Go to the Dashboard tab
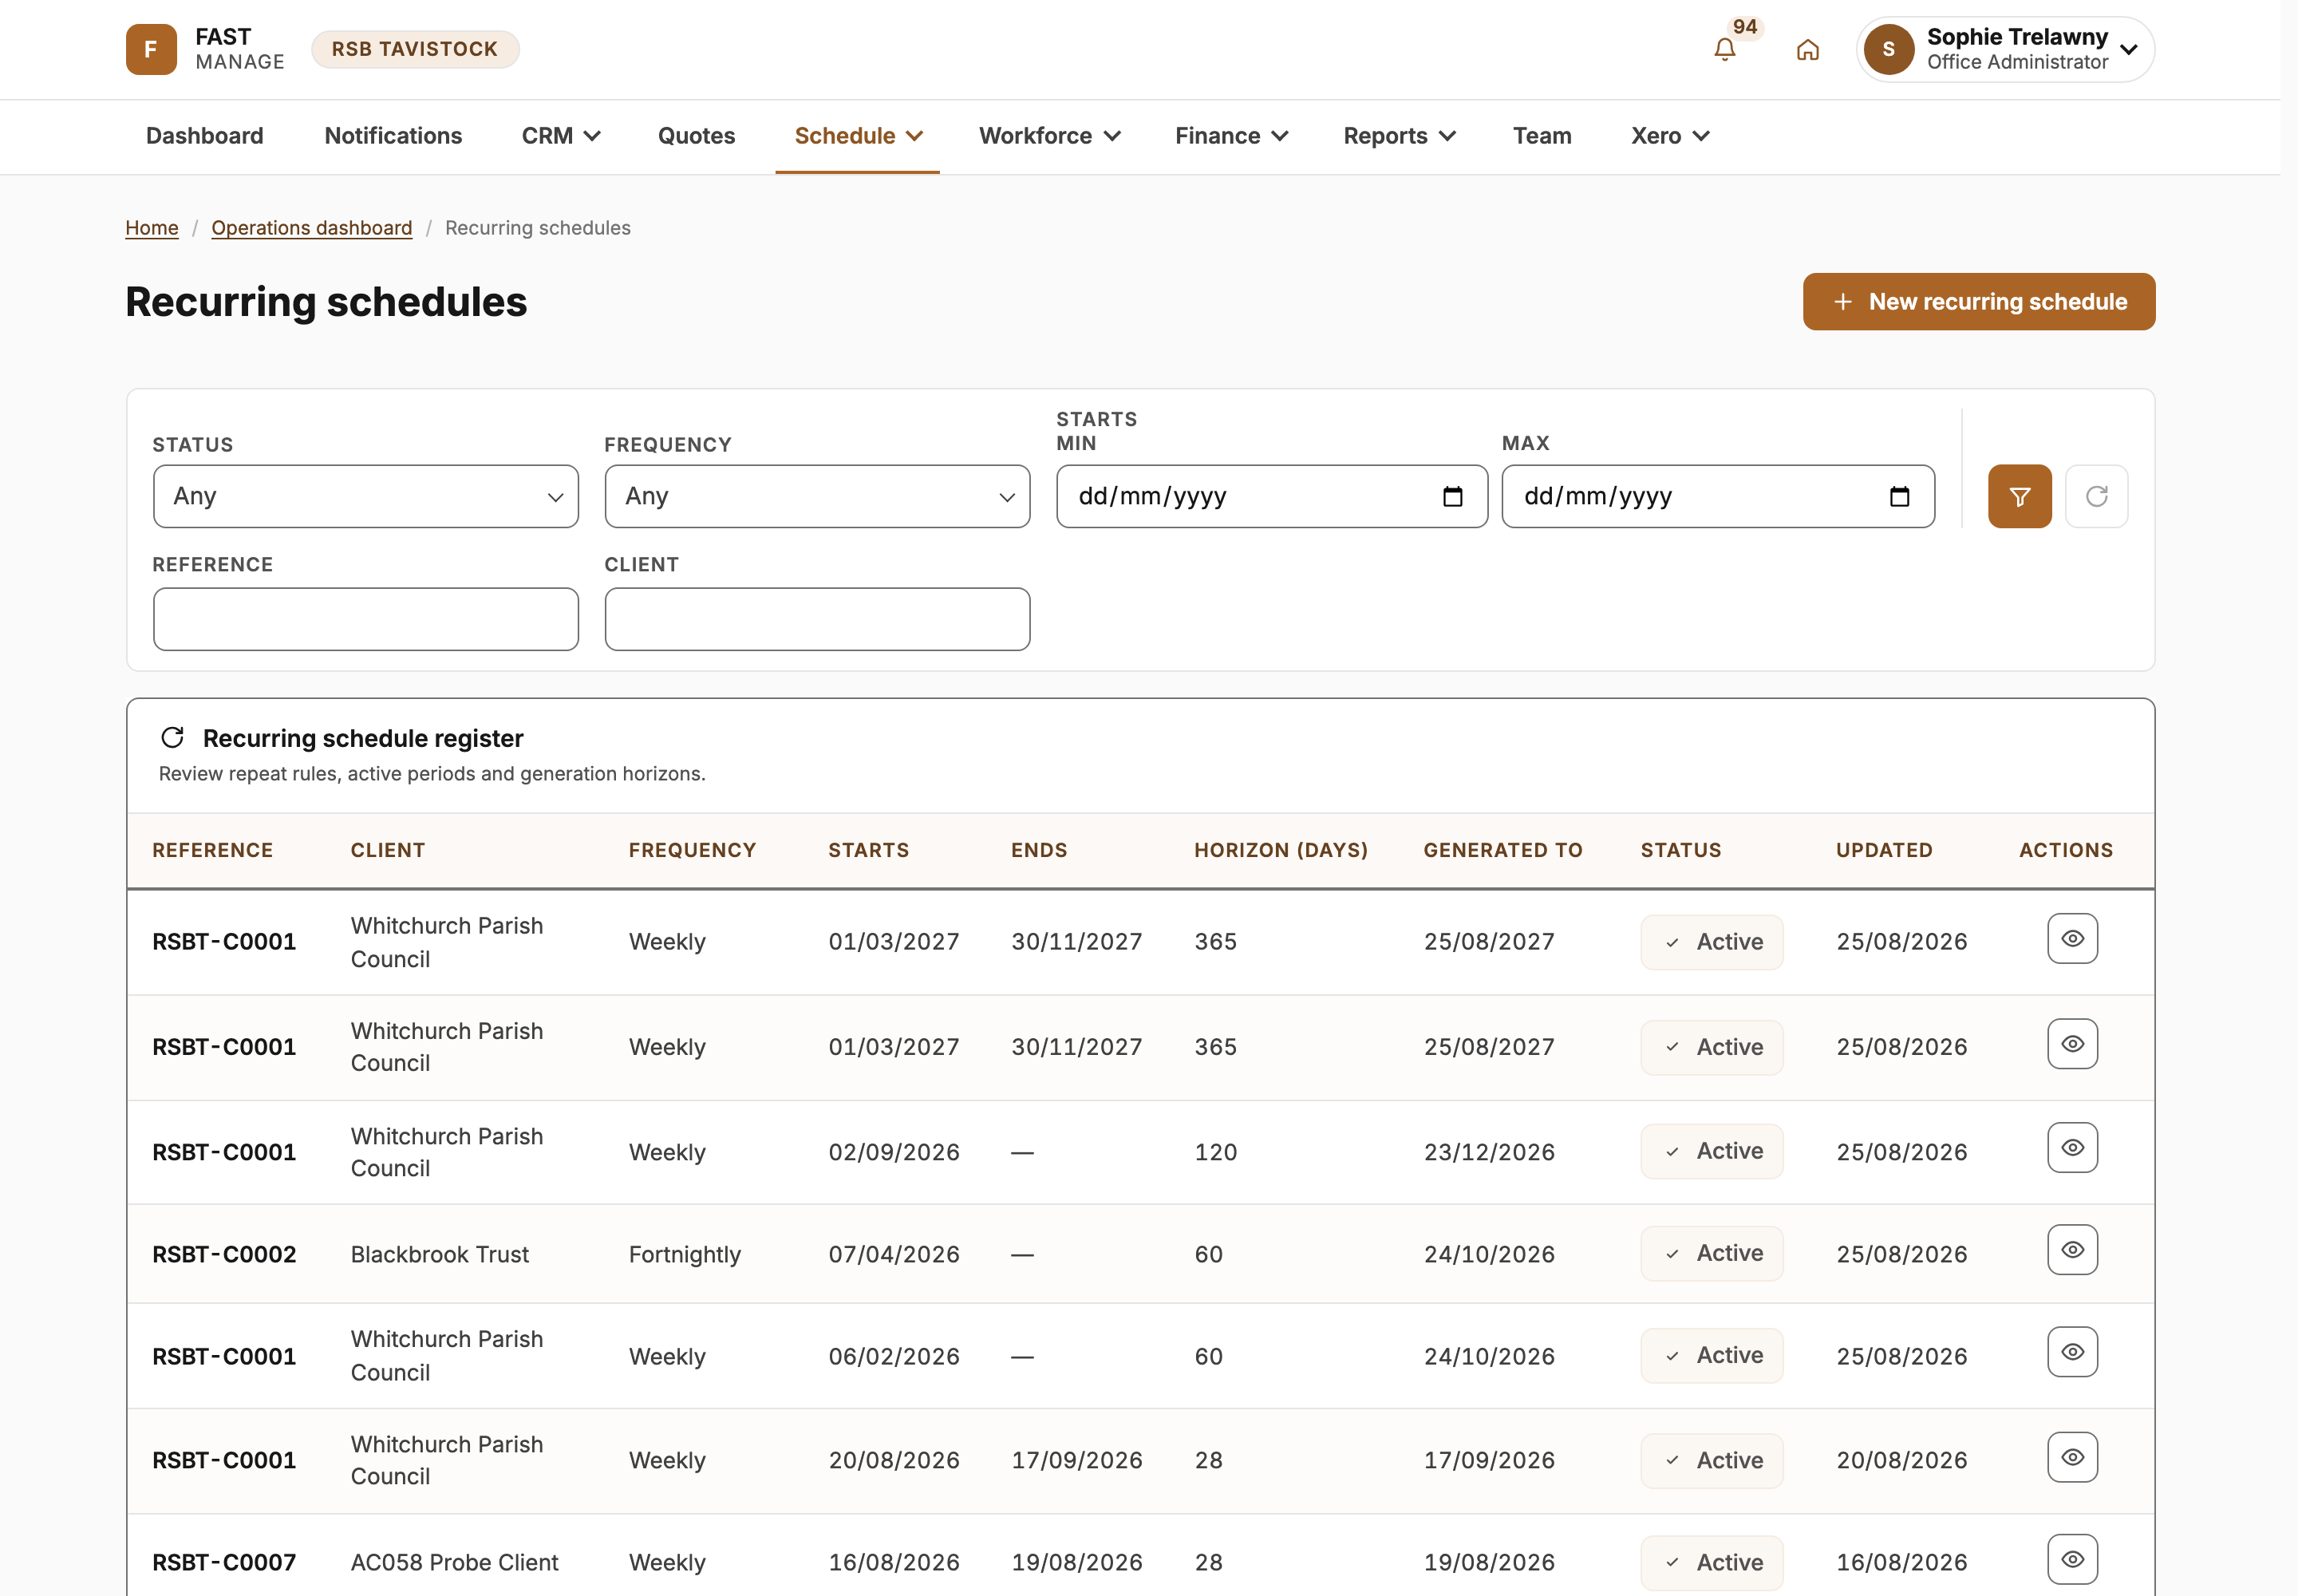Image resolution: width=2298 pixels, height=1596 pixels. [x=205, y=136]
